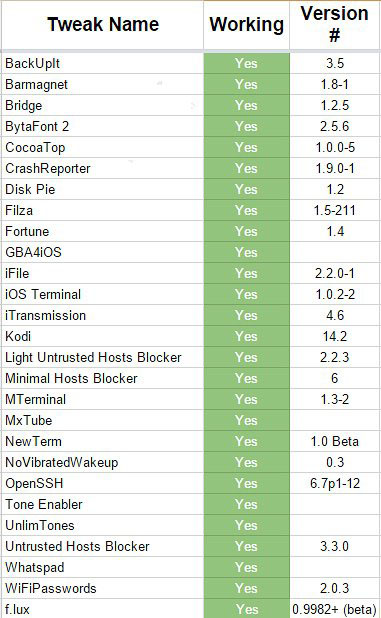Select the OpenSSH version 6.7p1-12 cell

[x=335, y=483]
